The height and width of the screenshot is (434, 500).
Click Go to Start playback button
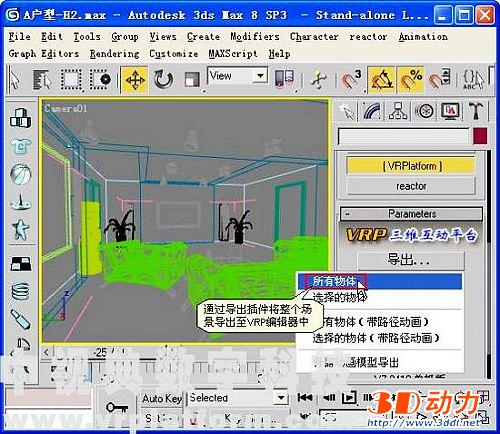click(305, 397)
